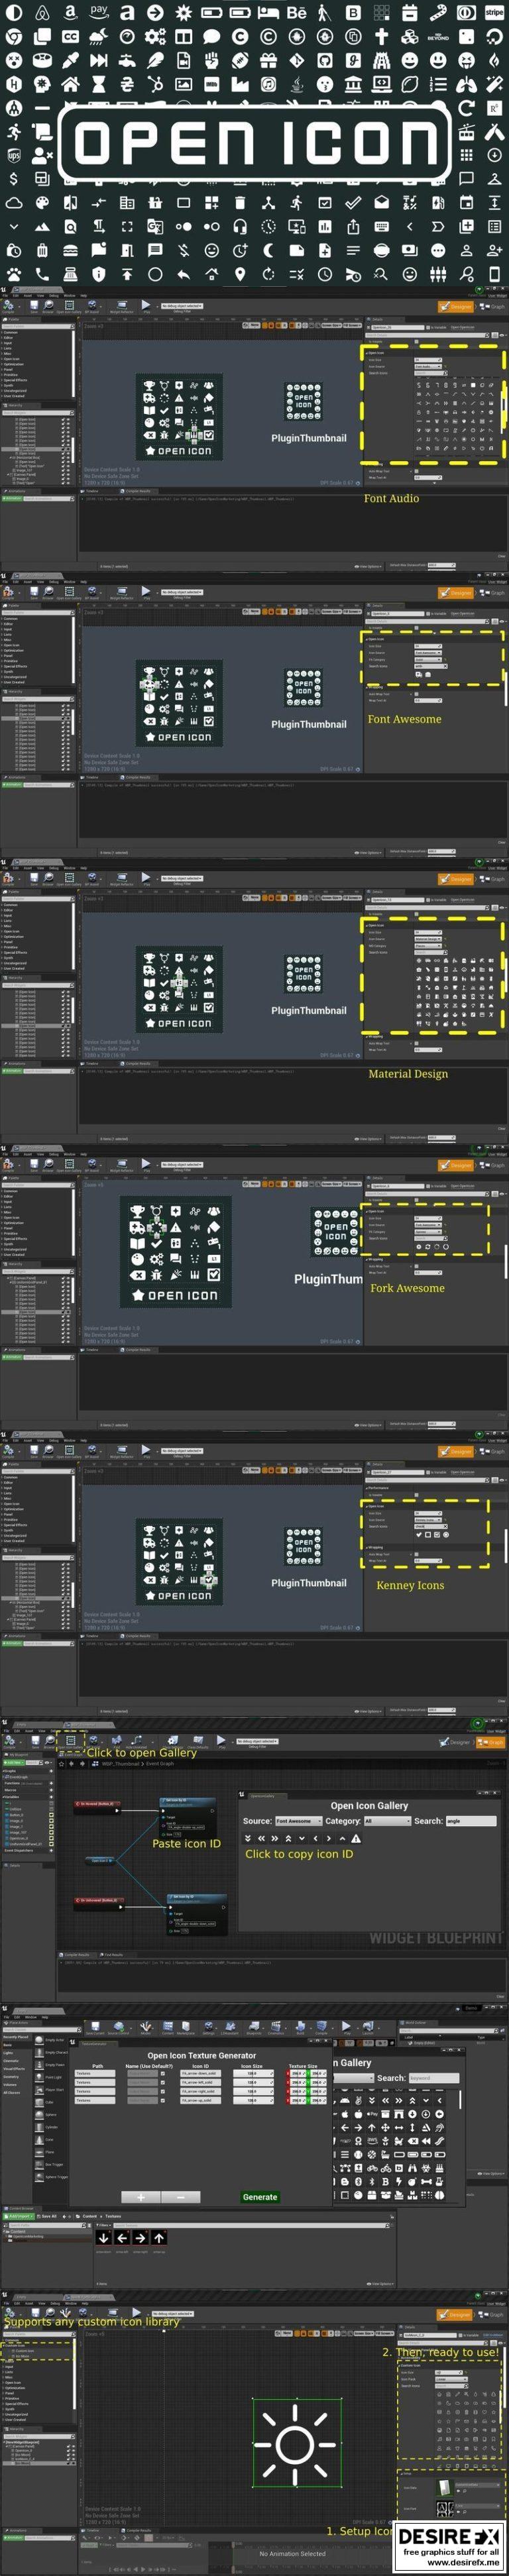Viewport: 509px width, 2576px height.
Task: Click the gallery Search field showing keyword
Action: point(434,2077)
